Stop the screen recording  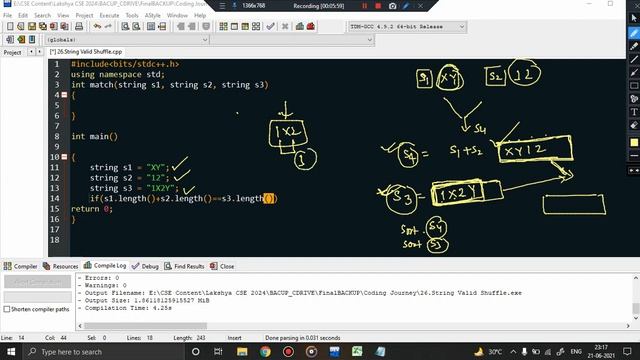point(378,6)
